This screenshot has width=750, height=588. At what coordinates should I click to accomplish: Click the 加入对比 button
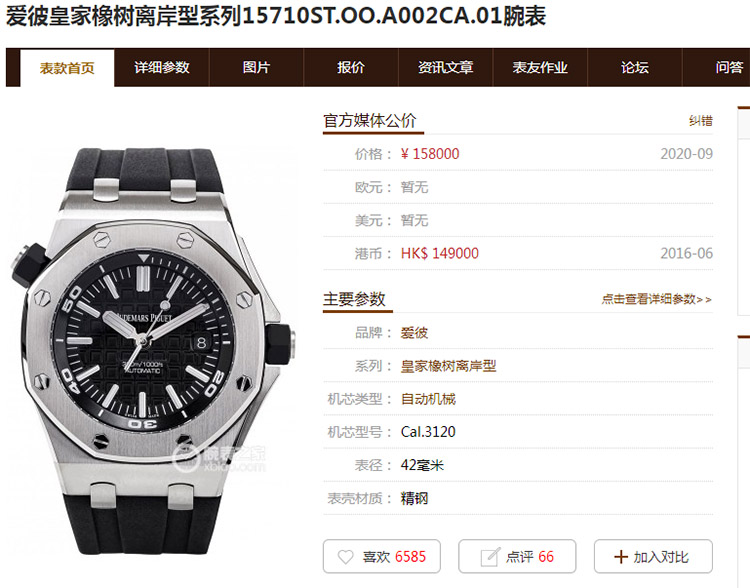[x=653, y=556]
